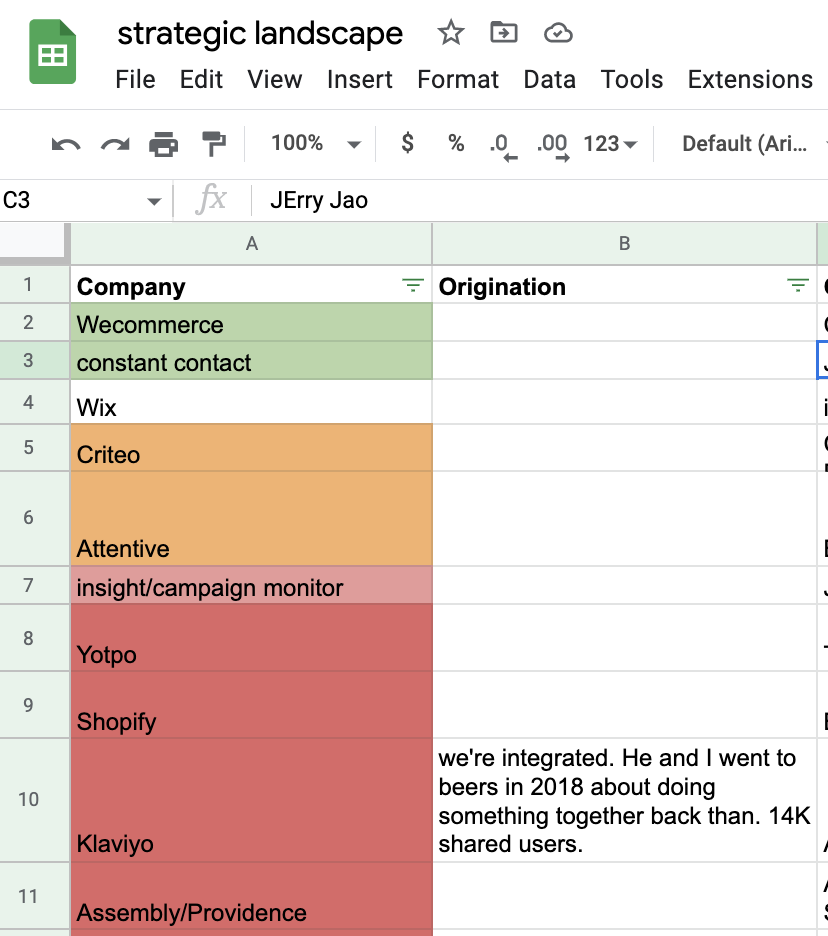The image size is (828, 936).
Task: Open the Company column filter
Action: 413,285
